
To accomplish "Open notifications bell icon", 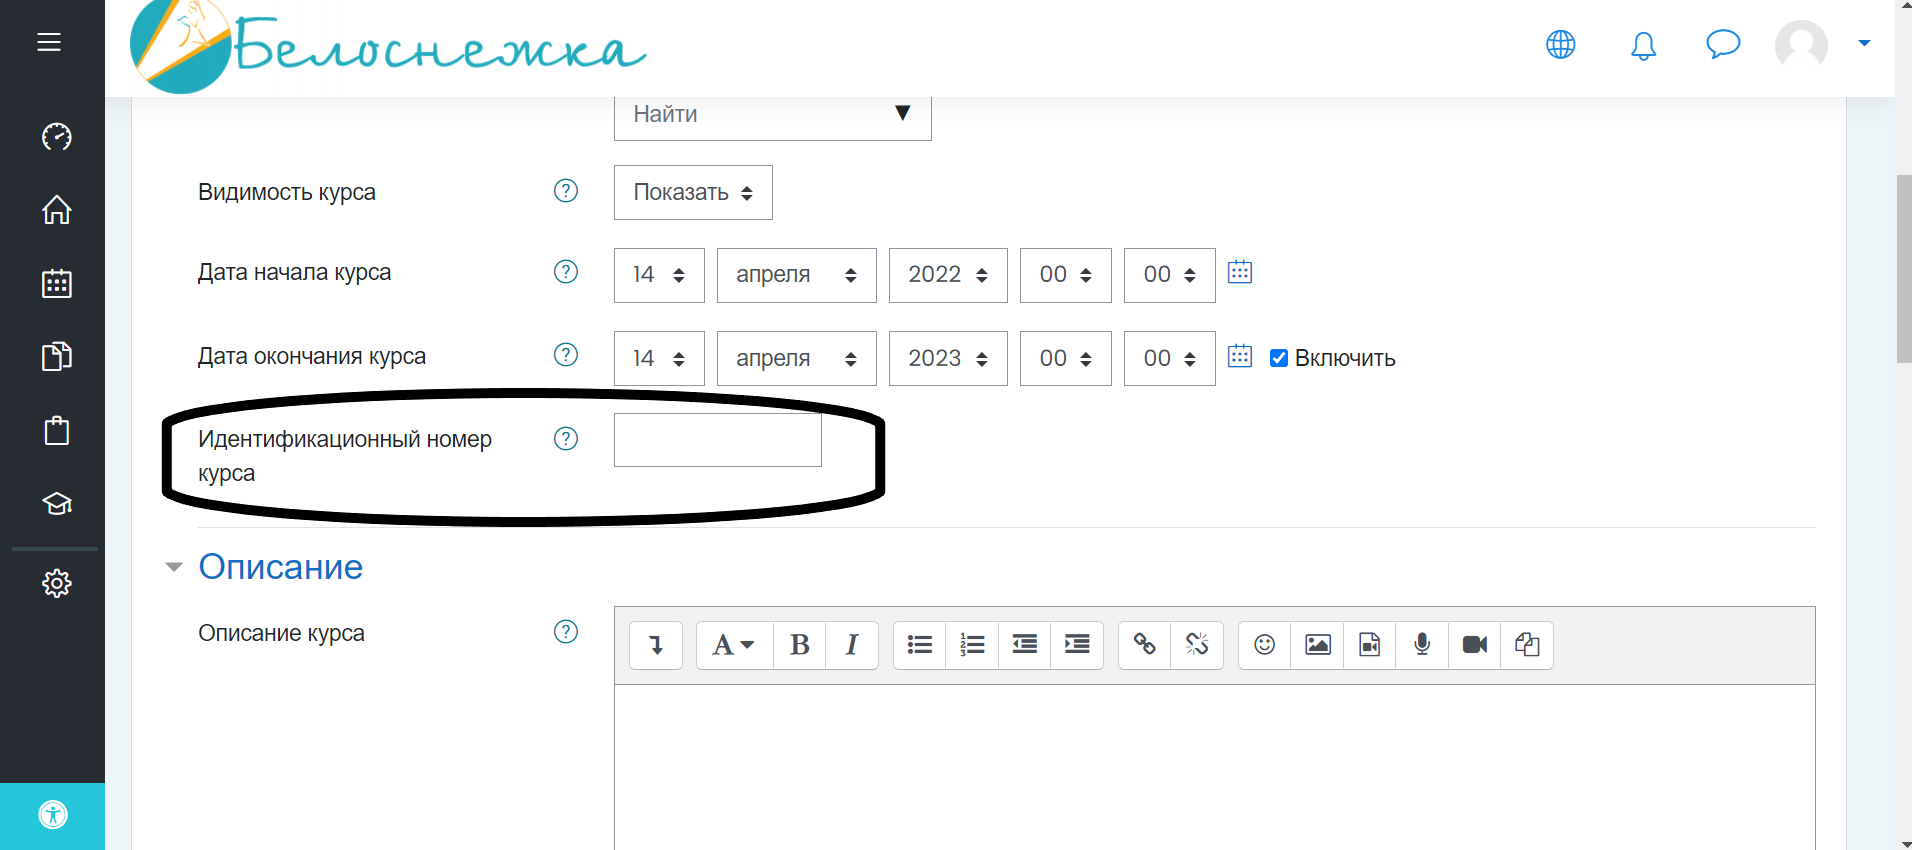I will click(x=1643, y=45).
